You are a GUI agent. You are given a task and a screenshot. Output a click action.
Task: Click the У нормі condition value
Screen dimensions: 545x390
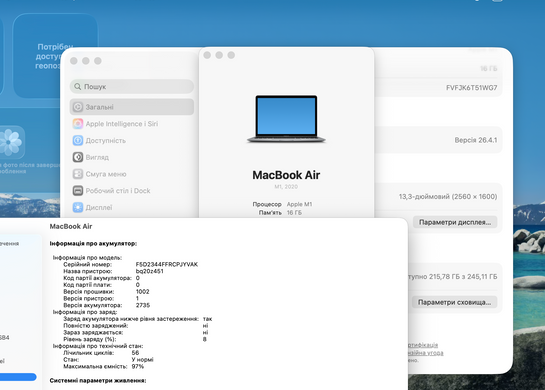pos(143,359)
